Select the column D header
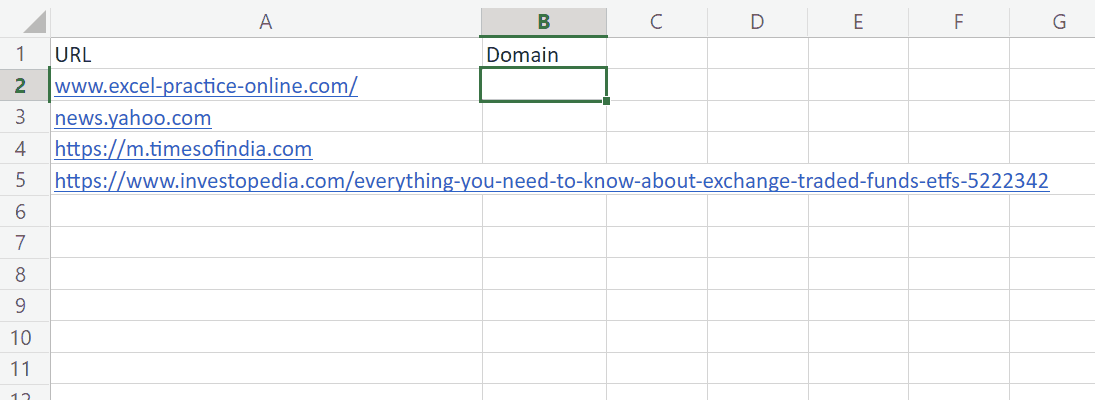This screenshot has height=400, width=1095. click(x=757, y=21)
